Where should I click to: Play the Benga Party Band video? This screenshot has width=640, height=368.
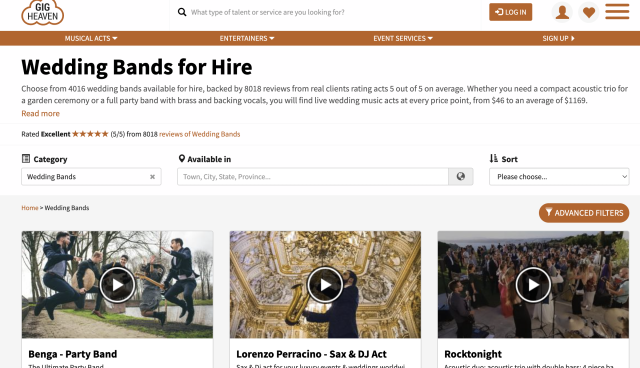point(117,285)
